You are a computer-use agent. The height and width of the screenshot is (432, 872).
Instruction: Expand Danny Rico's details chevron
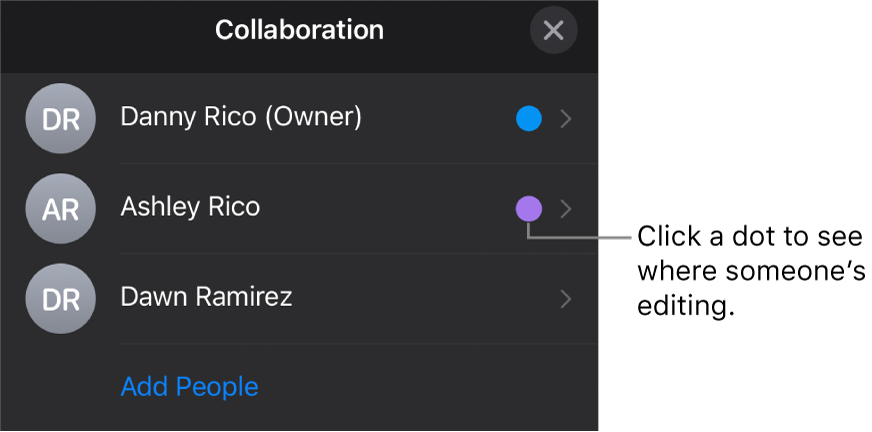(x=566, y=118)
